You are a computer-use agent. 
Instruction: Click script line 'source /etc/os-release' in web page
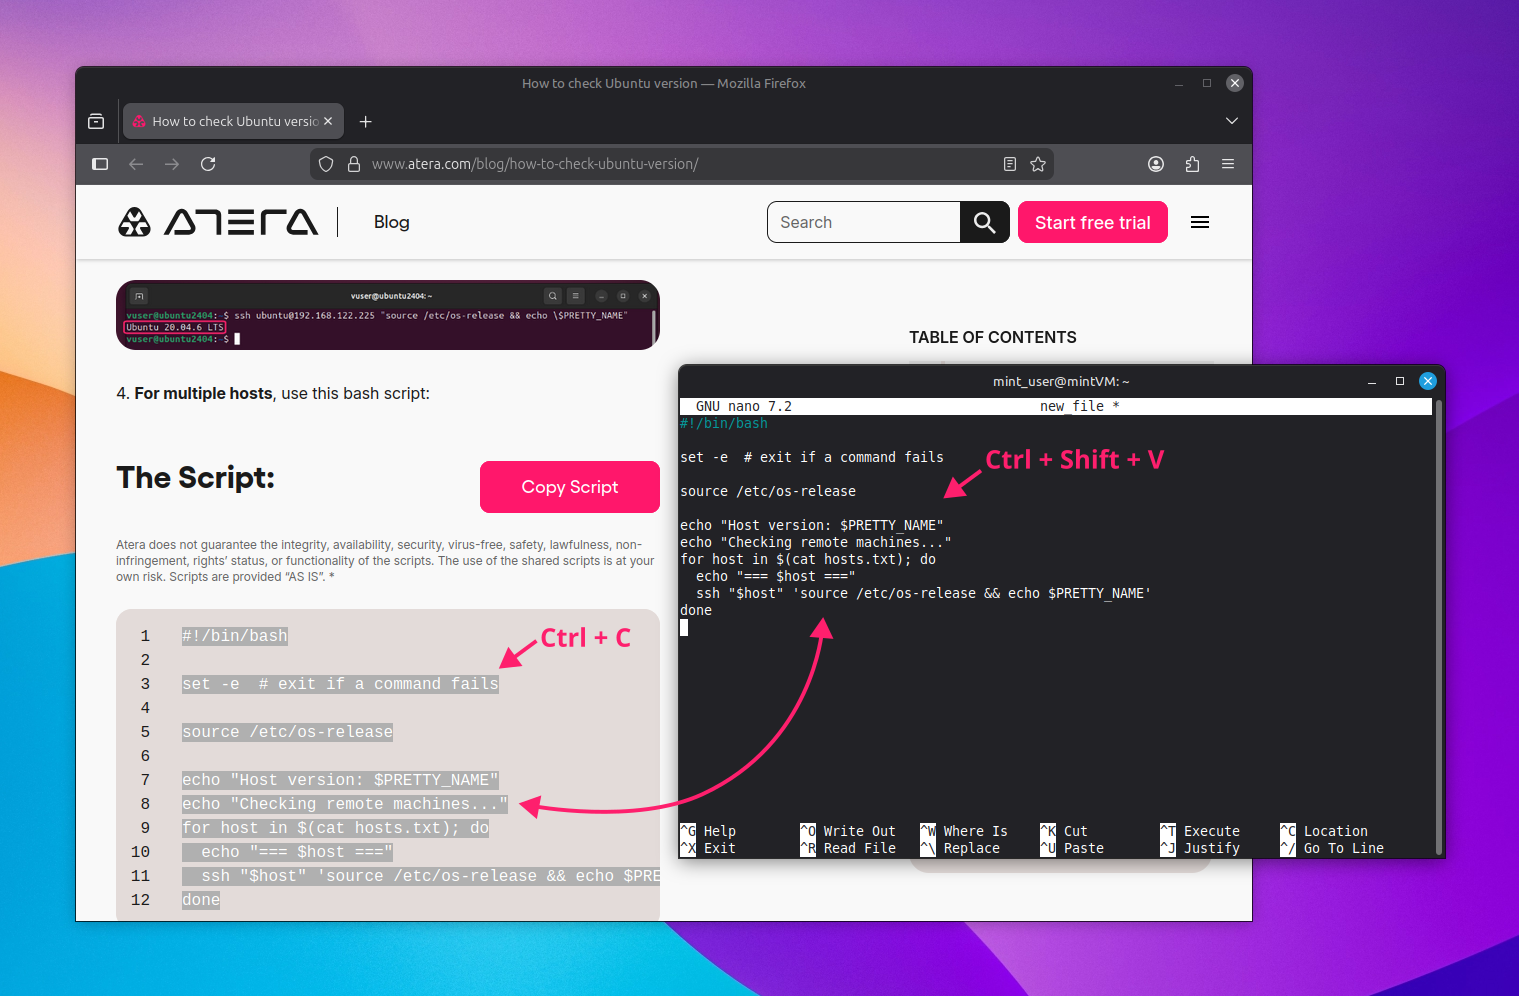(x=288, y=732)
